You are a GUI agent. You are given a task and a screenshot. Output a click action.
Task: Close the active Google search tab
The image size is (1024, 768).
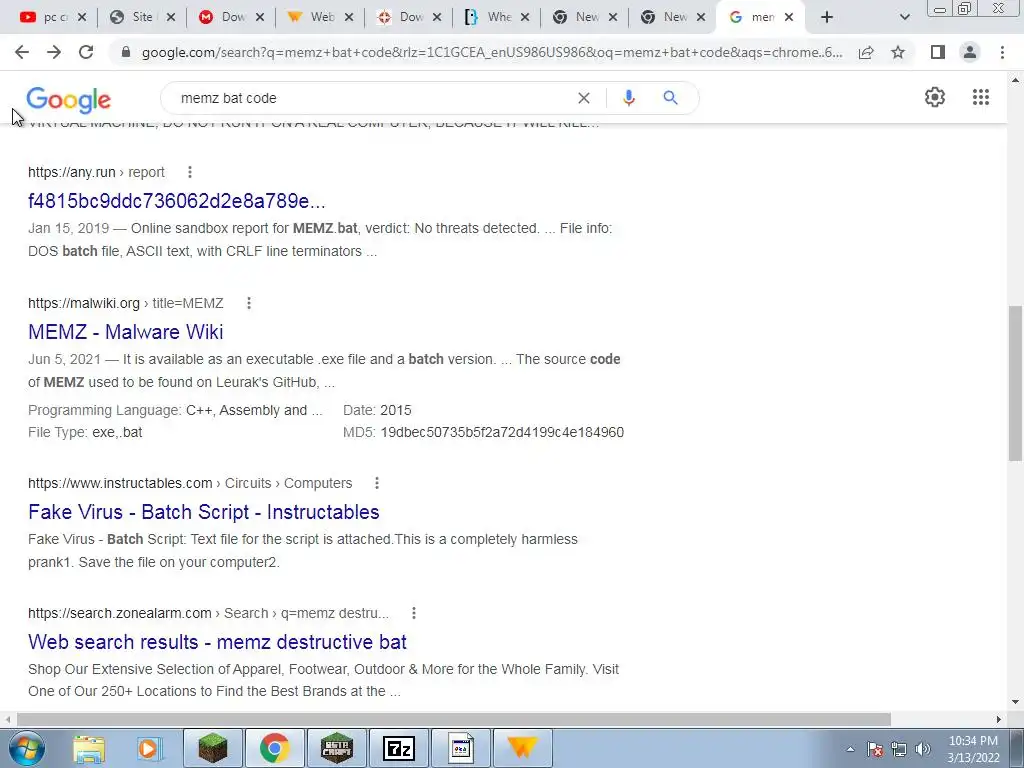click(x=789, y=18)
